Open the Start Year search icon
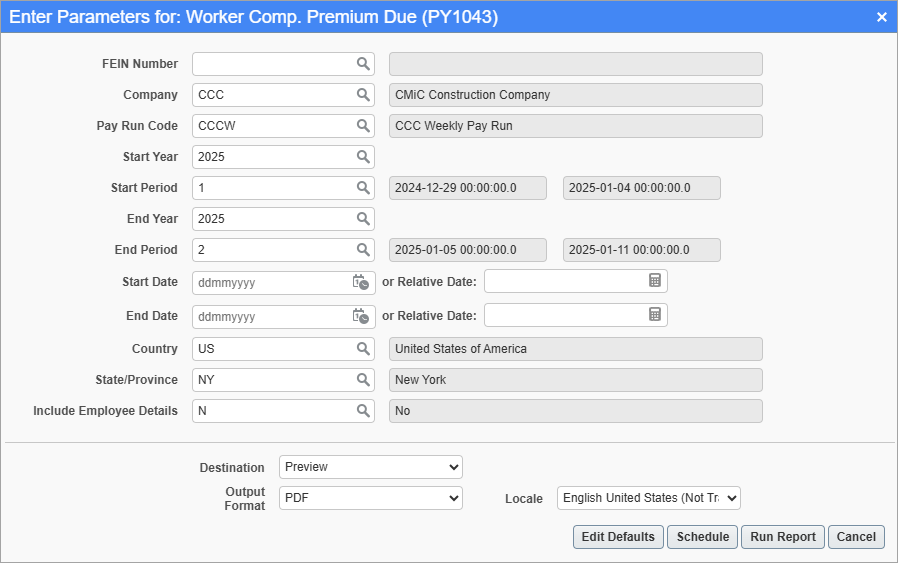The width and height of the screenshot is (898, 563). (363, 157)
